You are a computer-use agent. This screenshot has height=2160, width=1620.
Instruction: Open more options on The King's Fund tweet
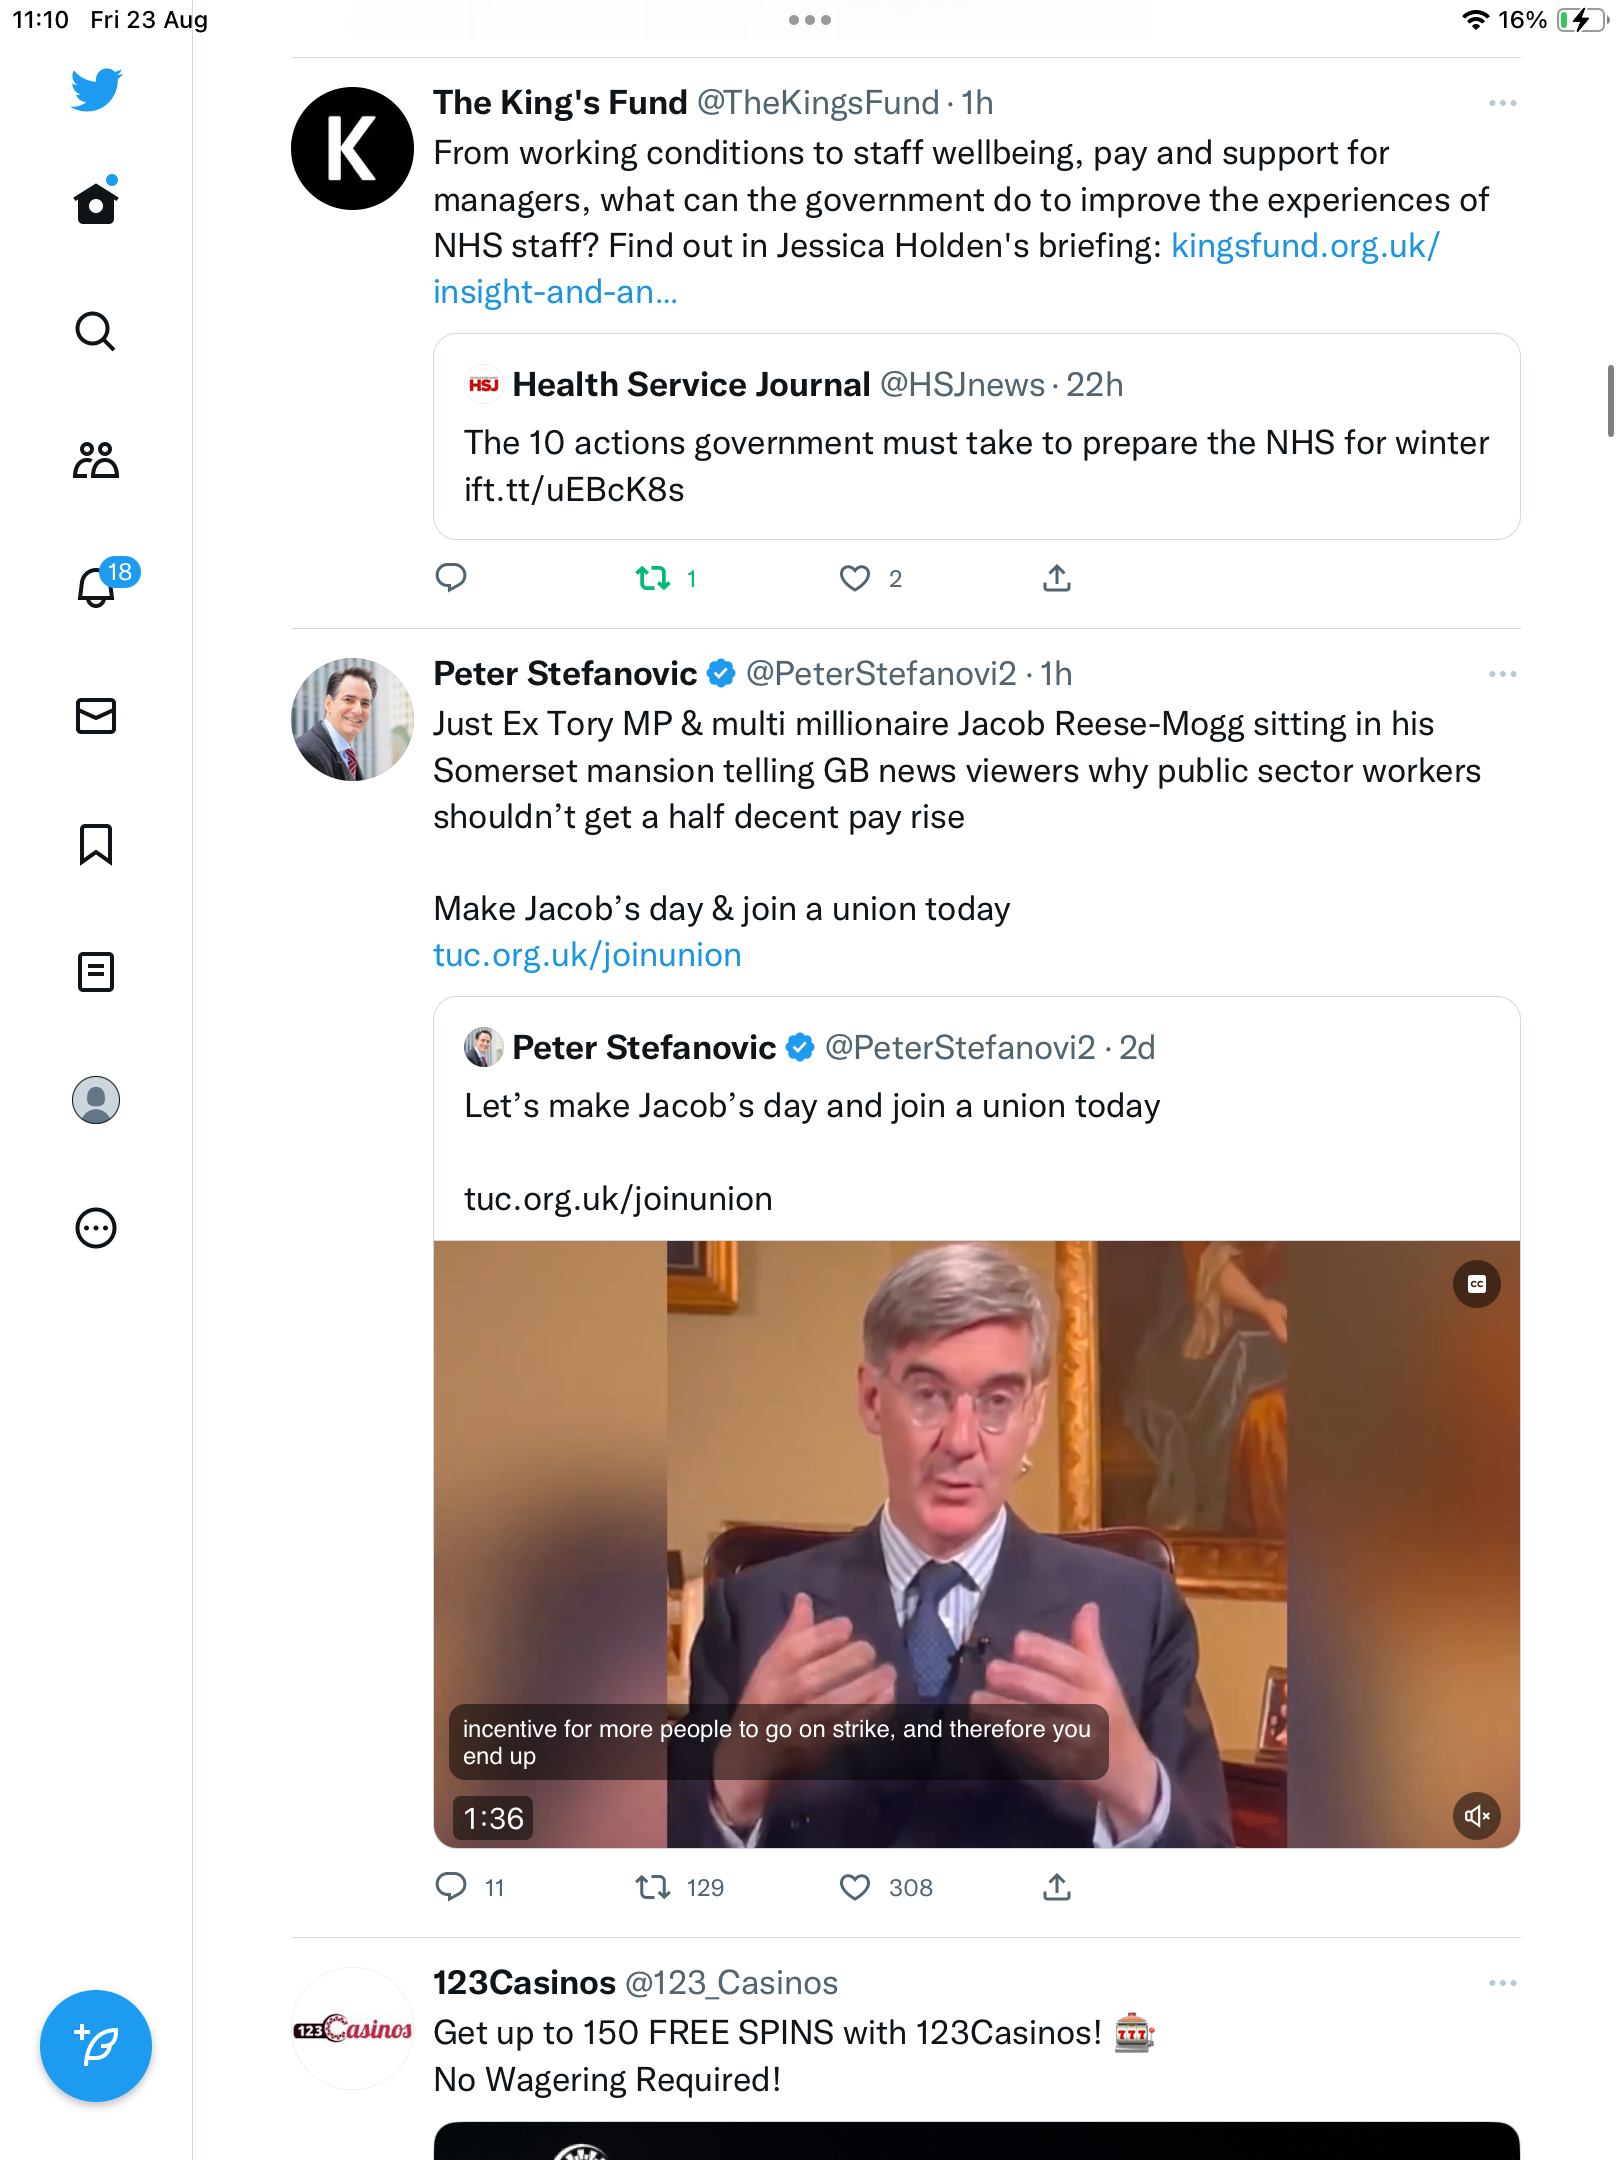[1502, 103]
